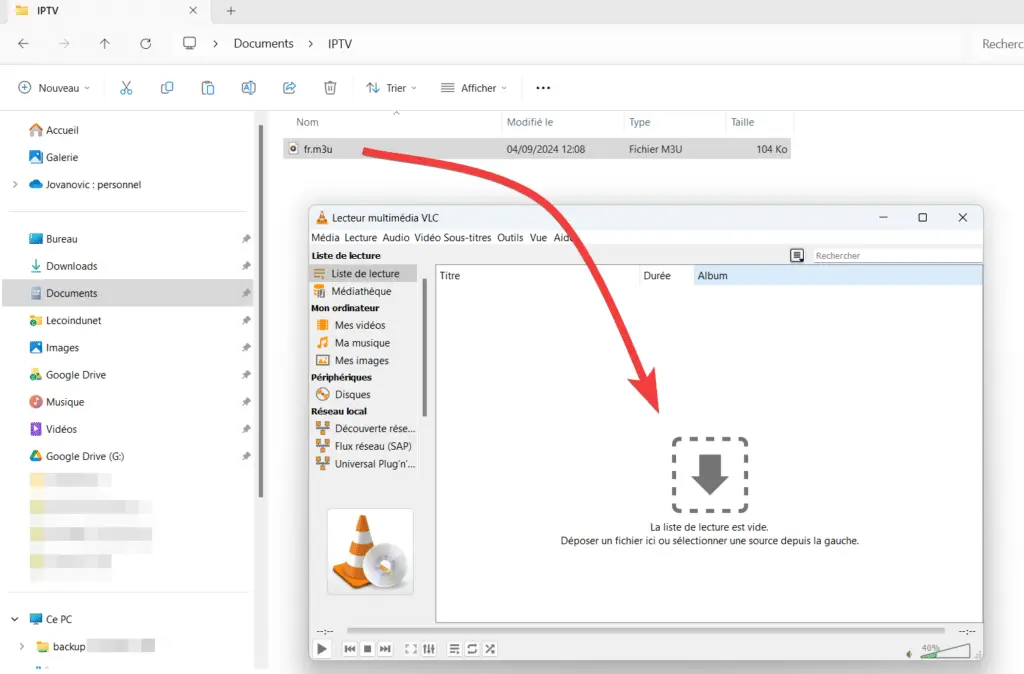Image resolution: width=1024 pixels, height=674 pixels.
Task: Click the Explorer delete trash icon
Action: 330,88
